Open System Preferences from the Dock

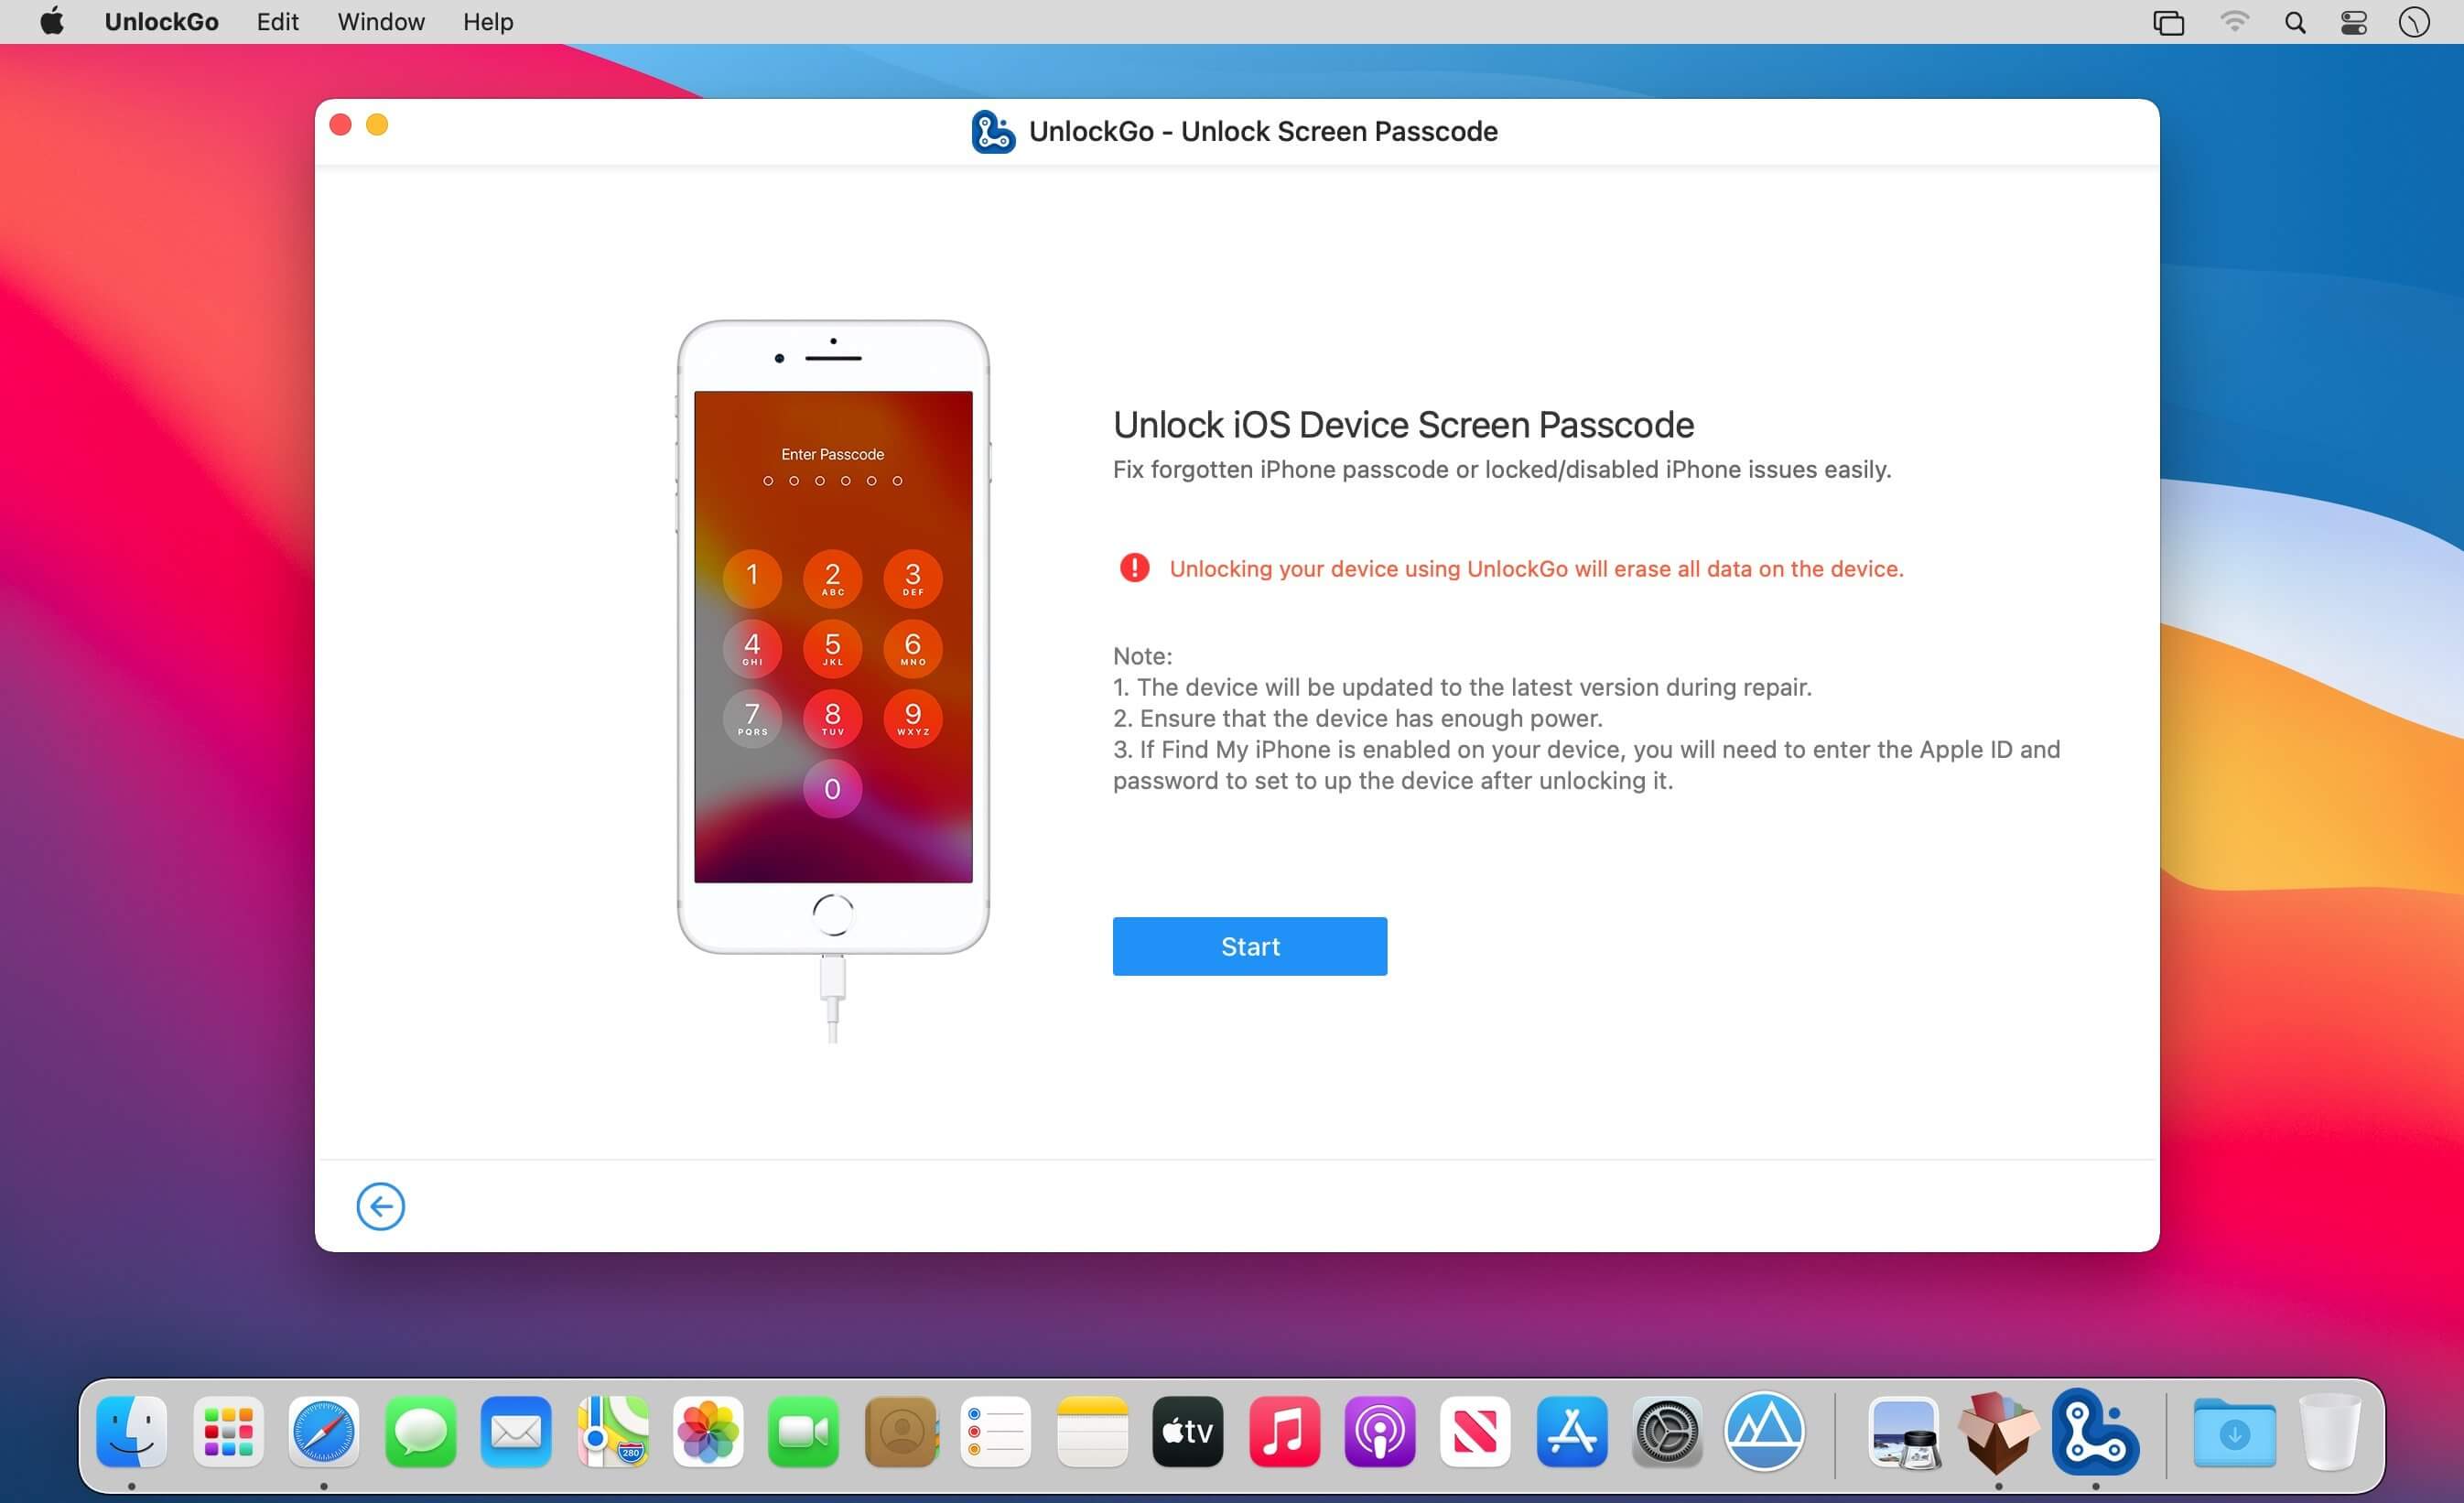[1667, 1432]
